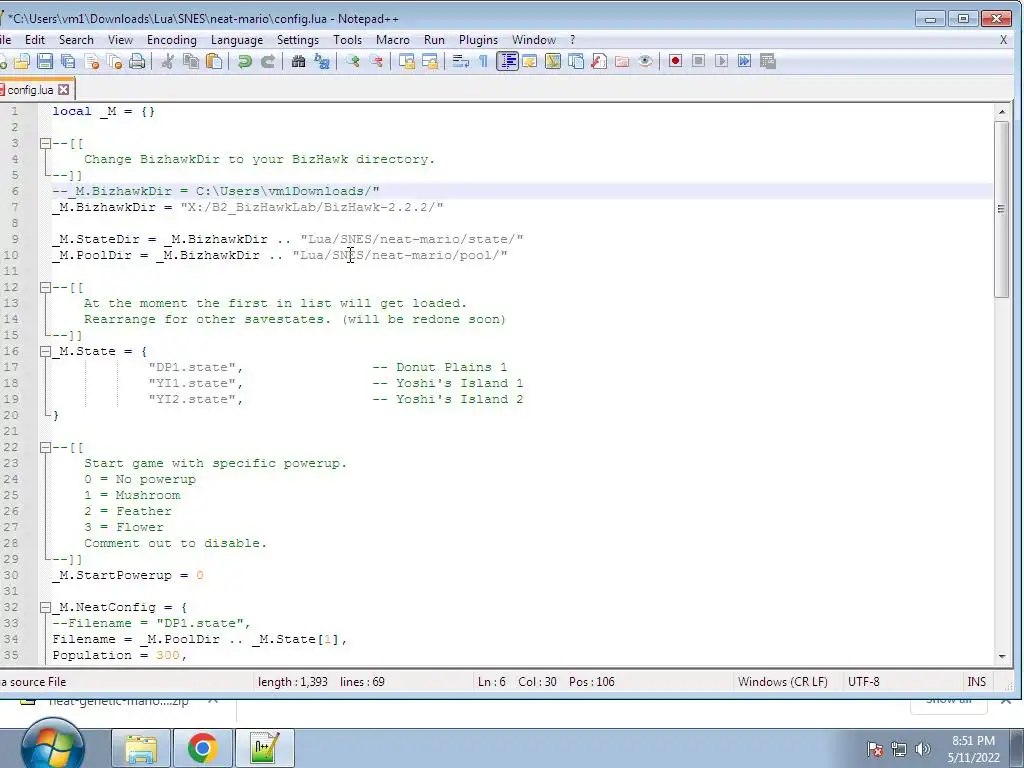Click the "DP1.state" string on line 17
Image resolution: width=1024 pixels, height=768 pixels.
pyautogui.click(x=192, y=367)
